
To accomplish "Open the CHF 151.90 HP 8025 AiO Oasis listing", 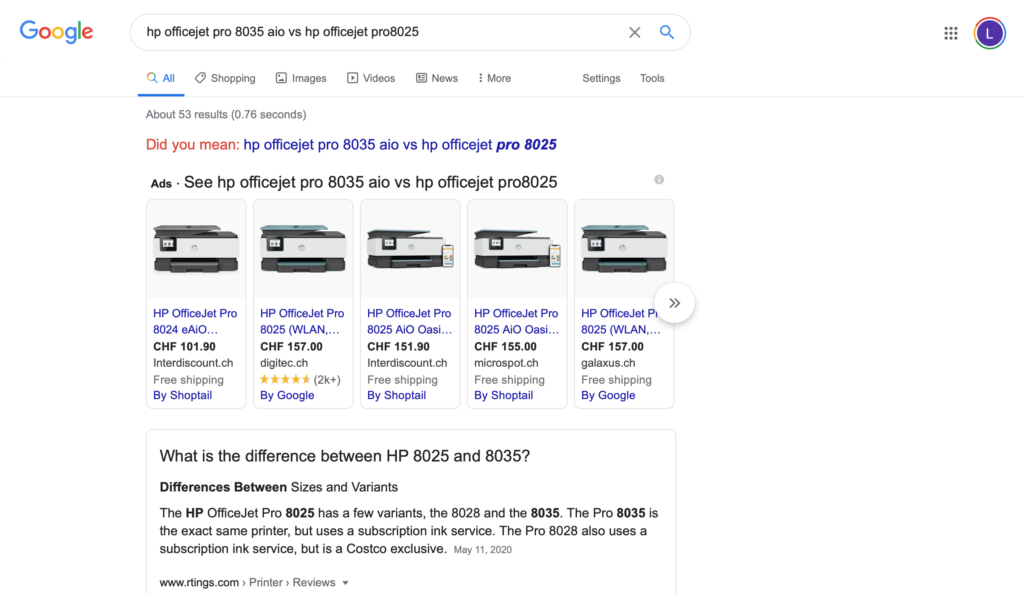I will point(409,321).
